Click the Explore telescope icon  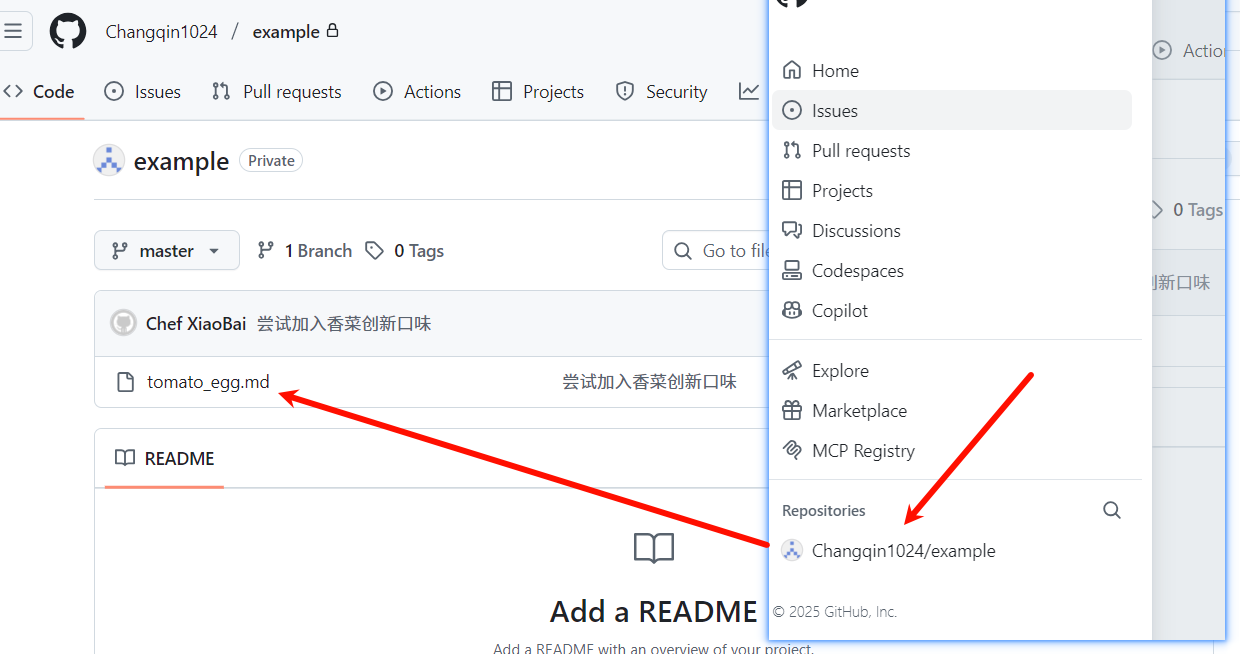792,370
